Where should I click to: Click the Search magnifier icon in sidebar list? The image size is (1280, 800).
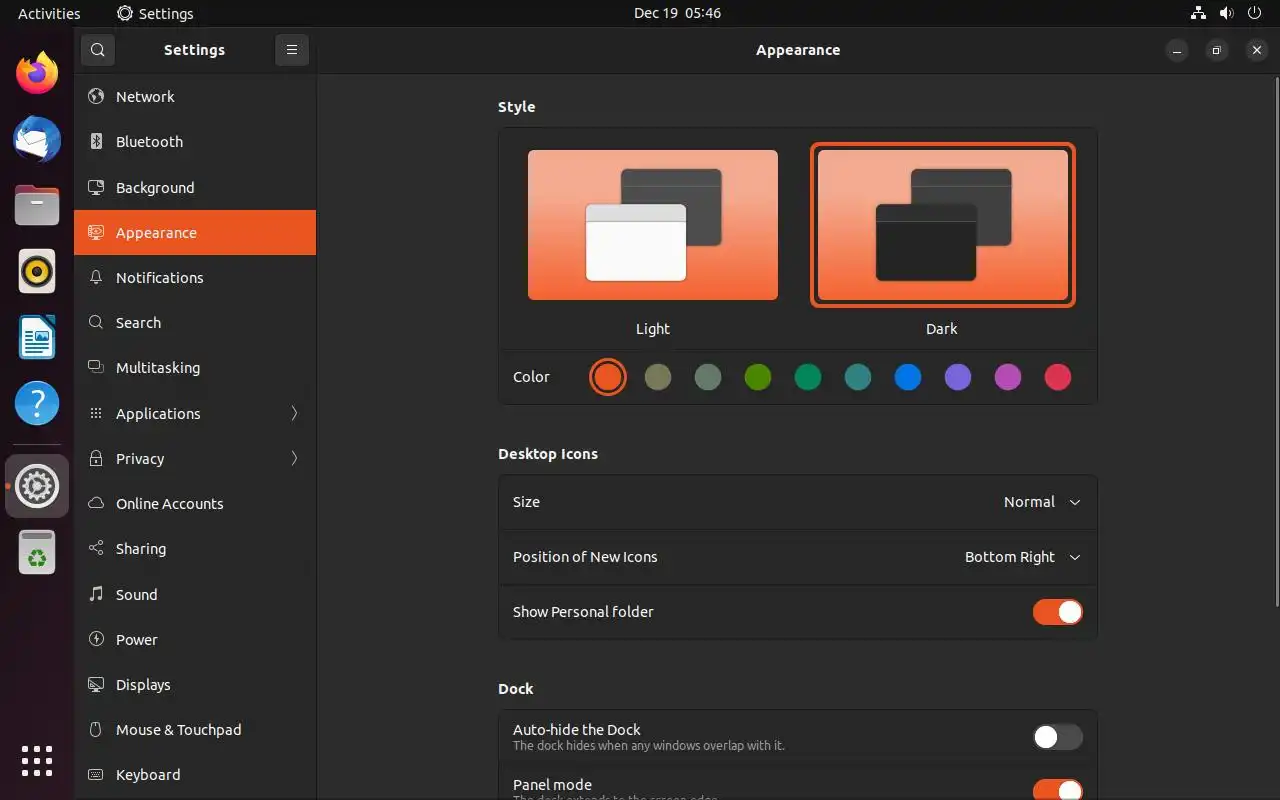[96, 322]
